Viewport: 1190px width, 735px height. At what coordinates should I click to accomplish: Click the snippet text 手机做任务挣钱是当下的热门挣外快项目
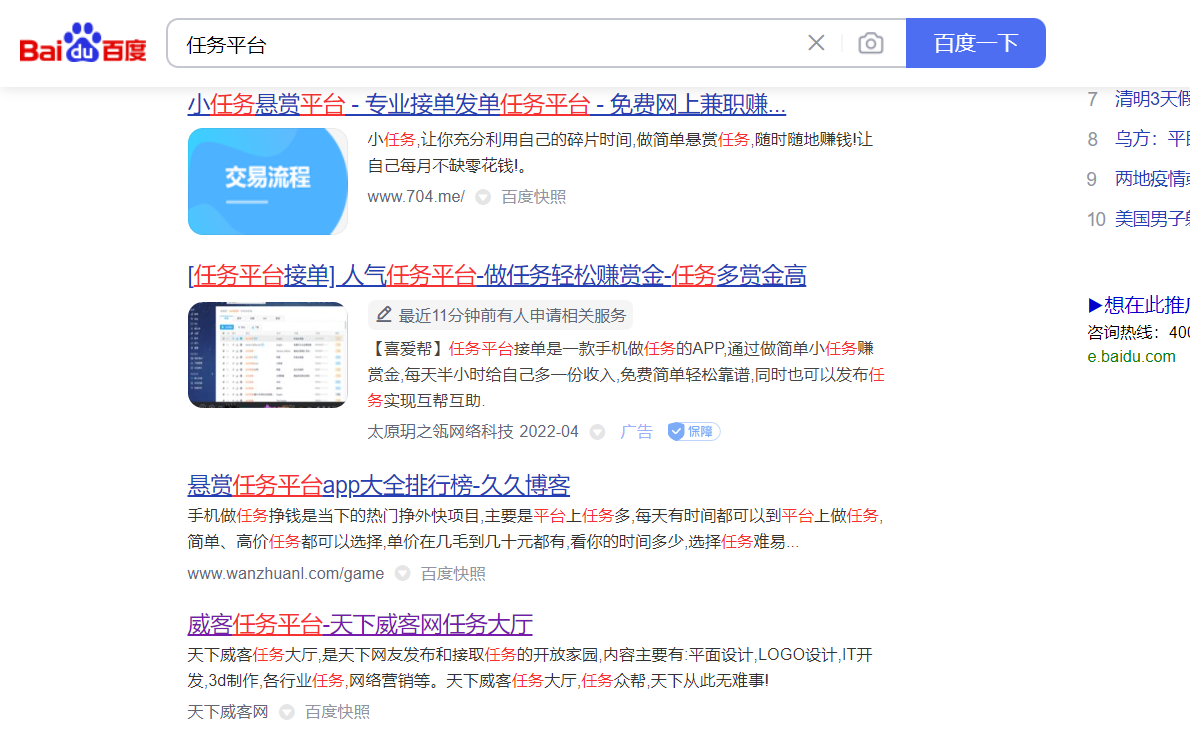(535, 529)
